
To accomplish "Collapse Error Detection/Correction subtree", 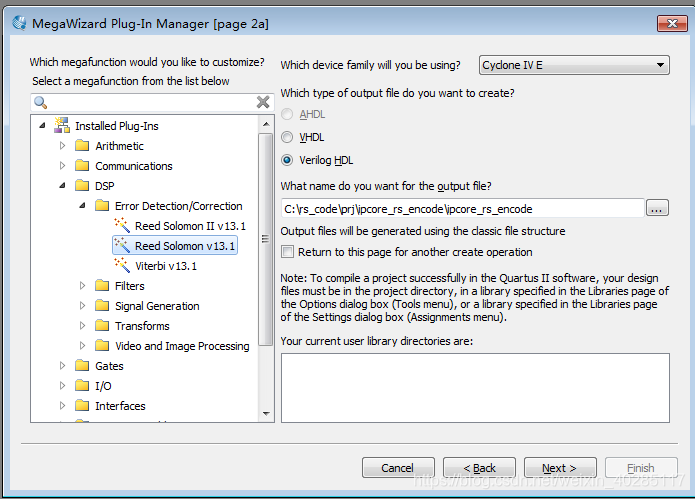I will [x=82, y=205].
